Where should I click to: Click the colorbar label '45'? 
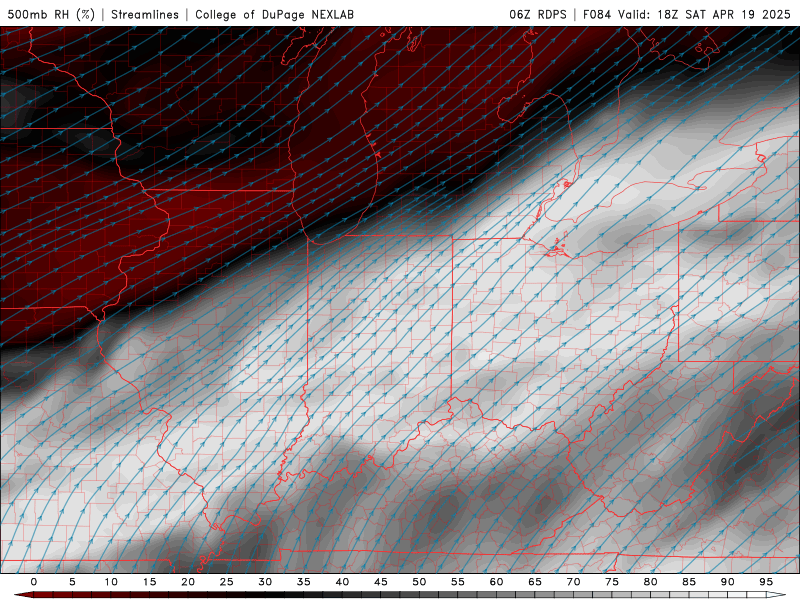coord(381,582)
